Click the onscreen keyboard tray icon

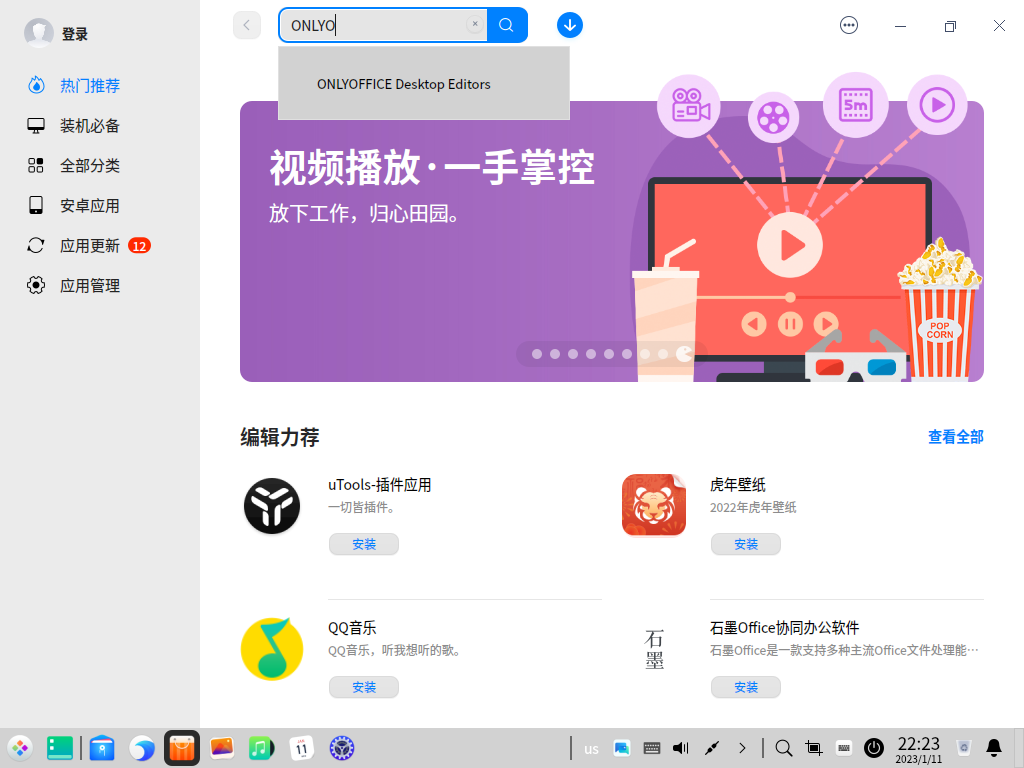point(844,748)
